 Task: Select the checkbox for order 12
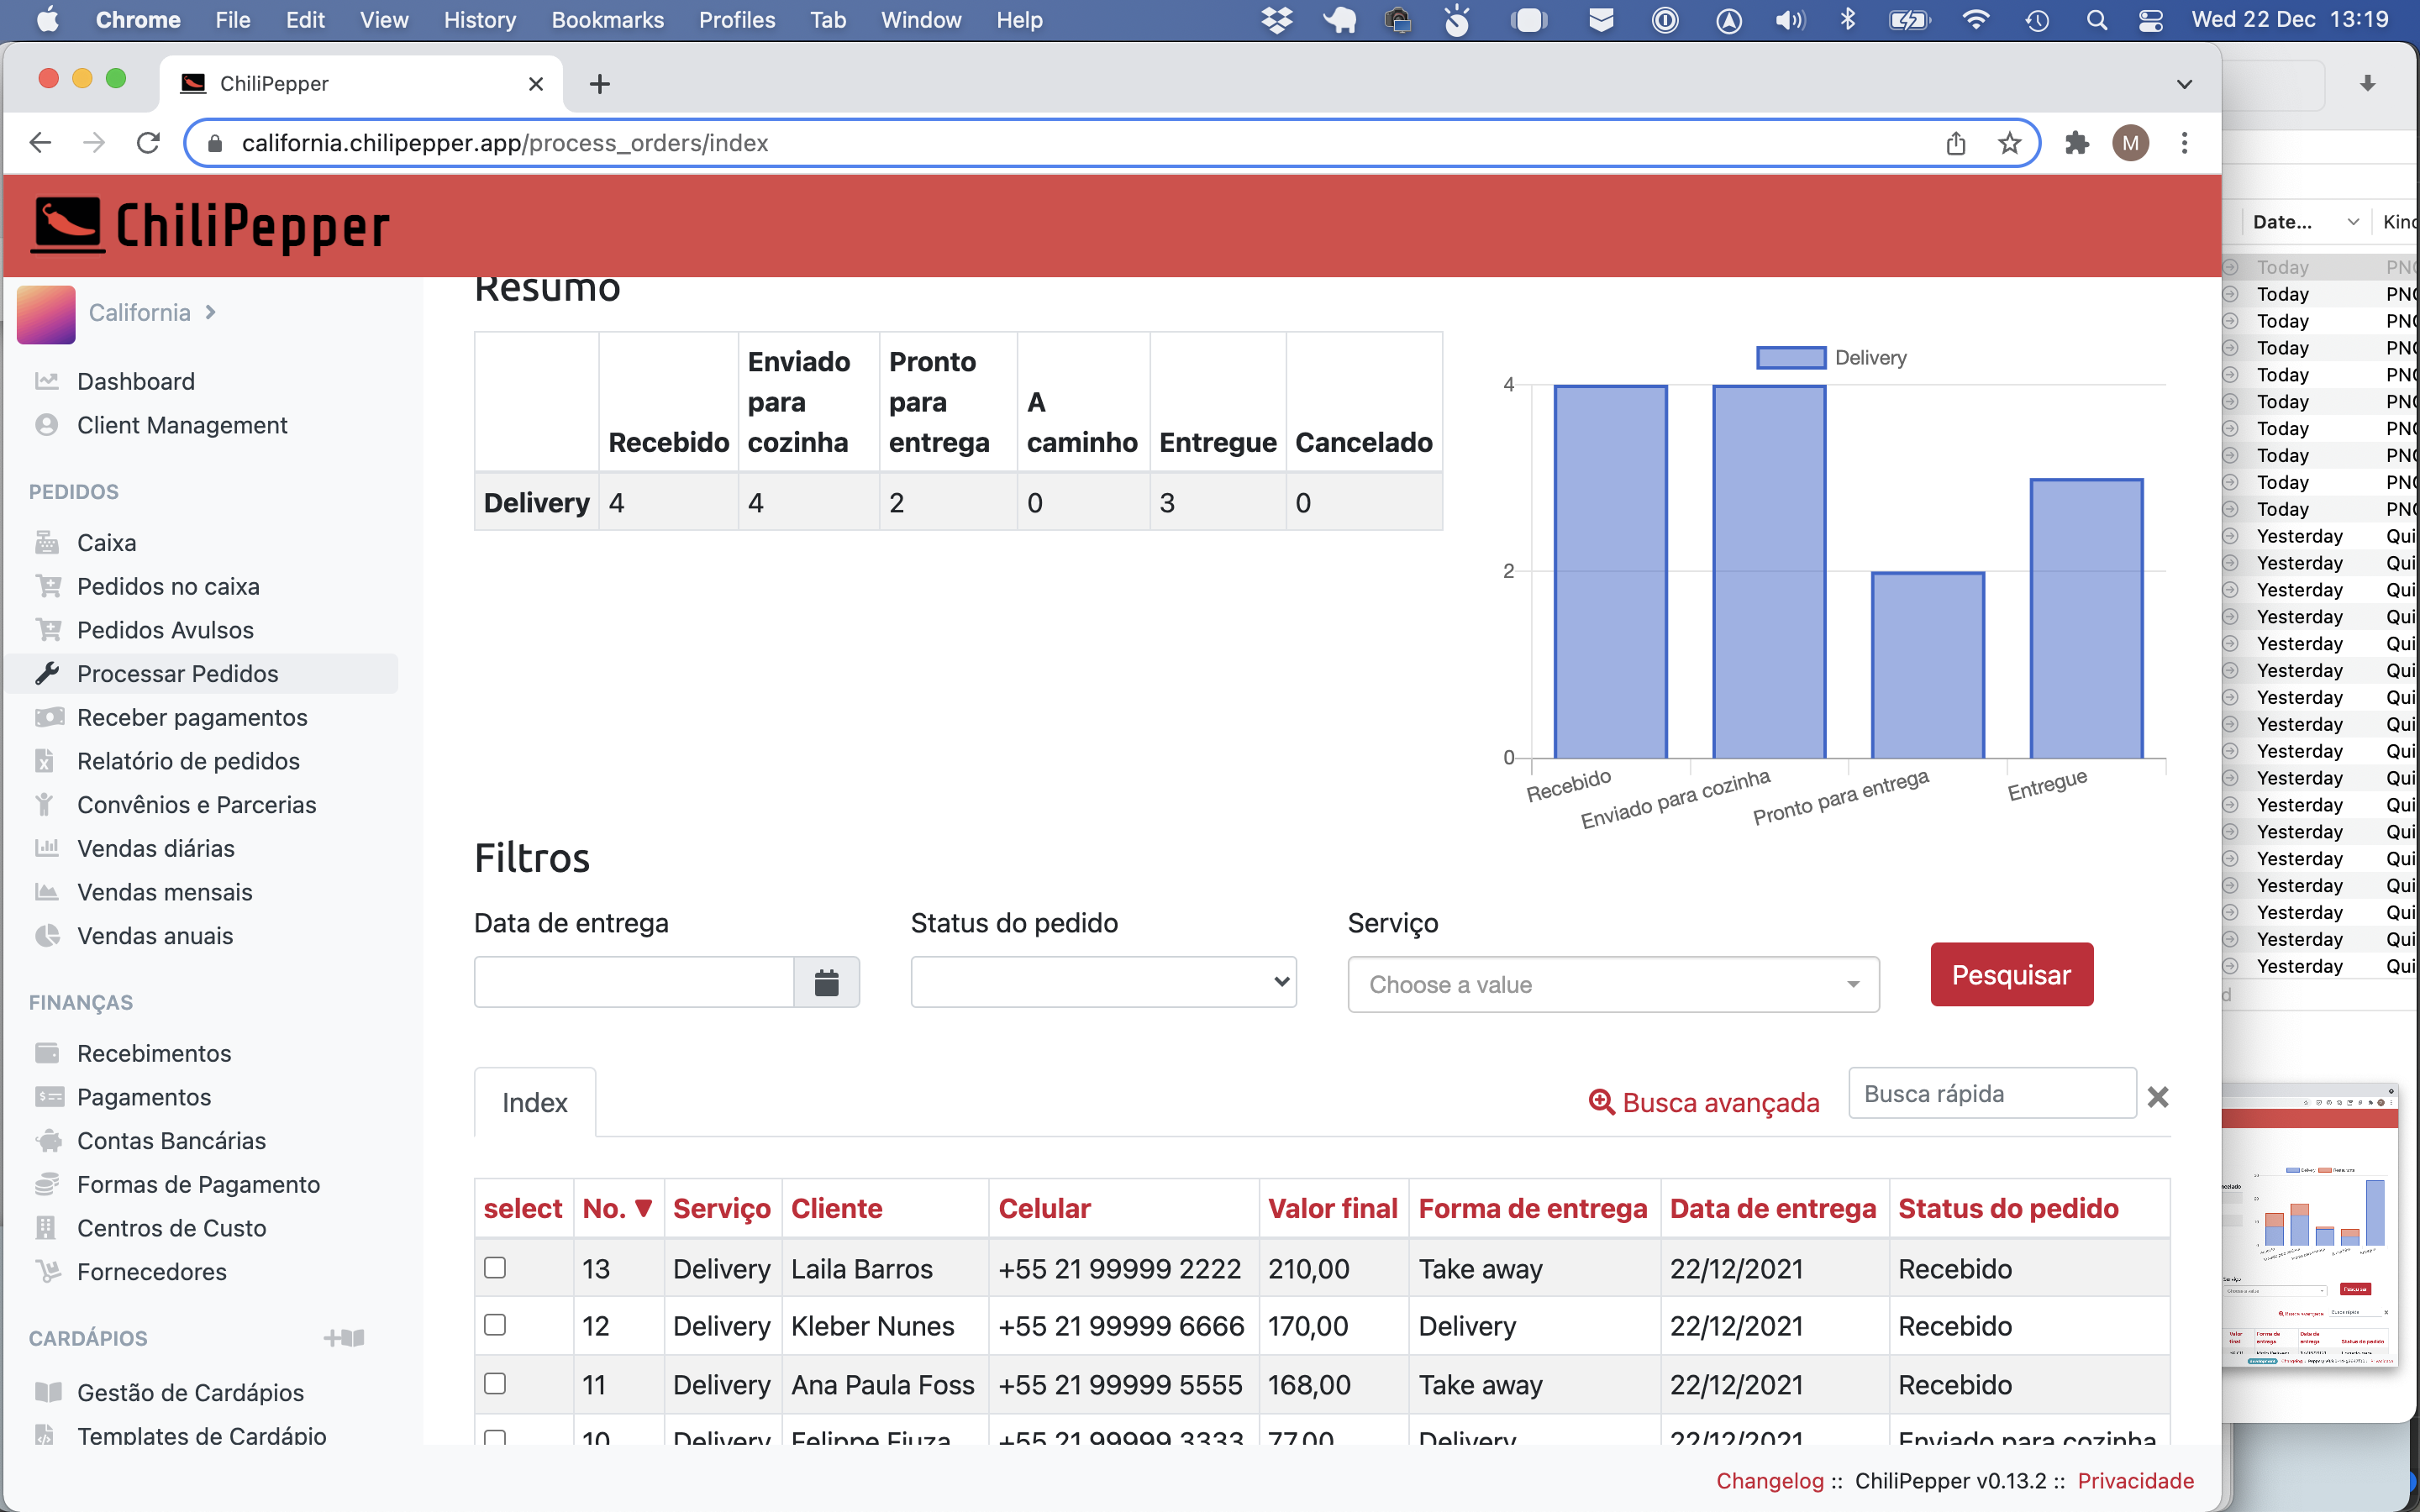tap(495, 1325)
